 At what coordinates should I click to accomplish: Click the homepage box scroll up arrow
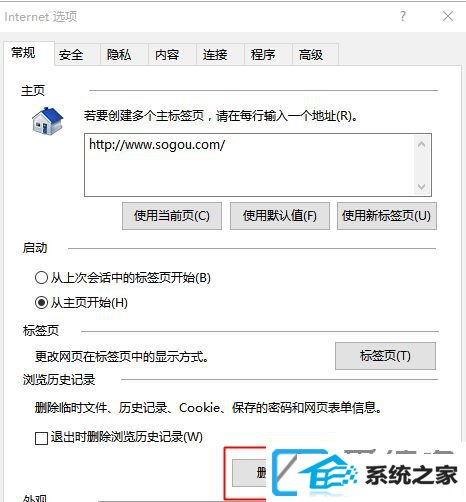[421, 145]
